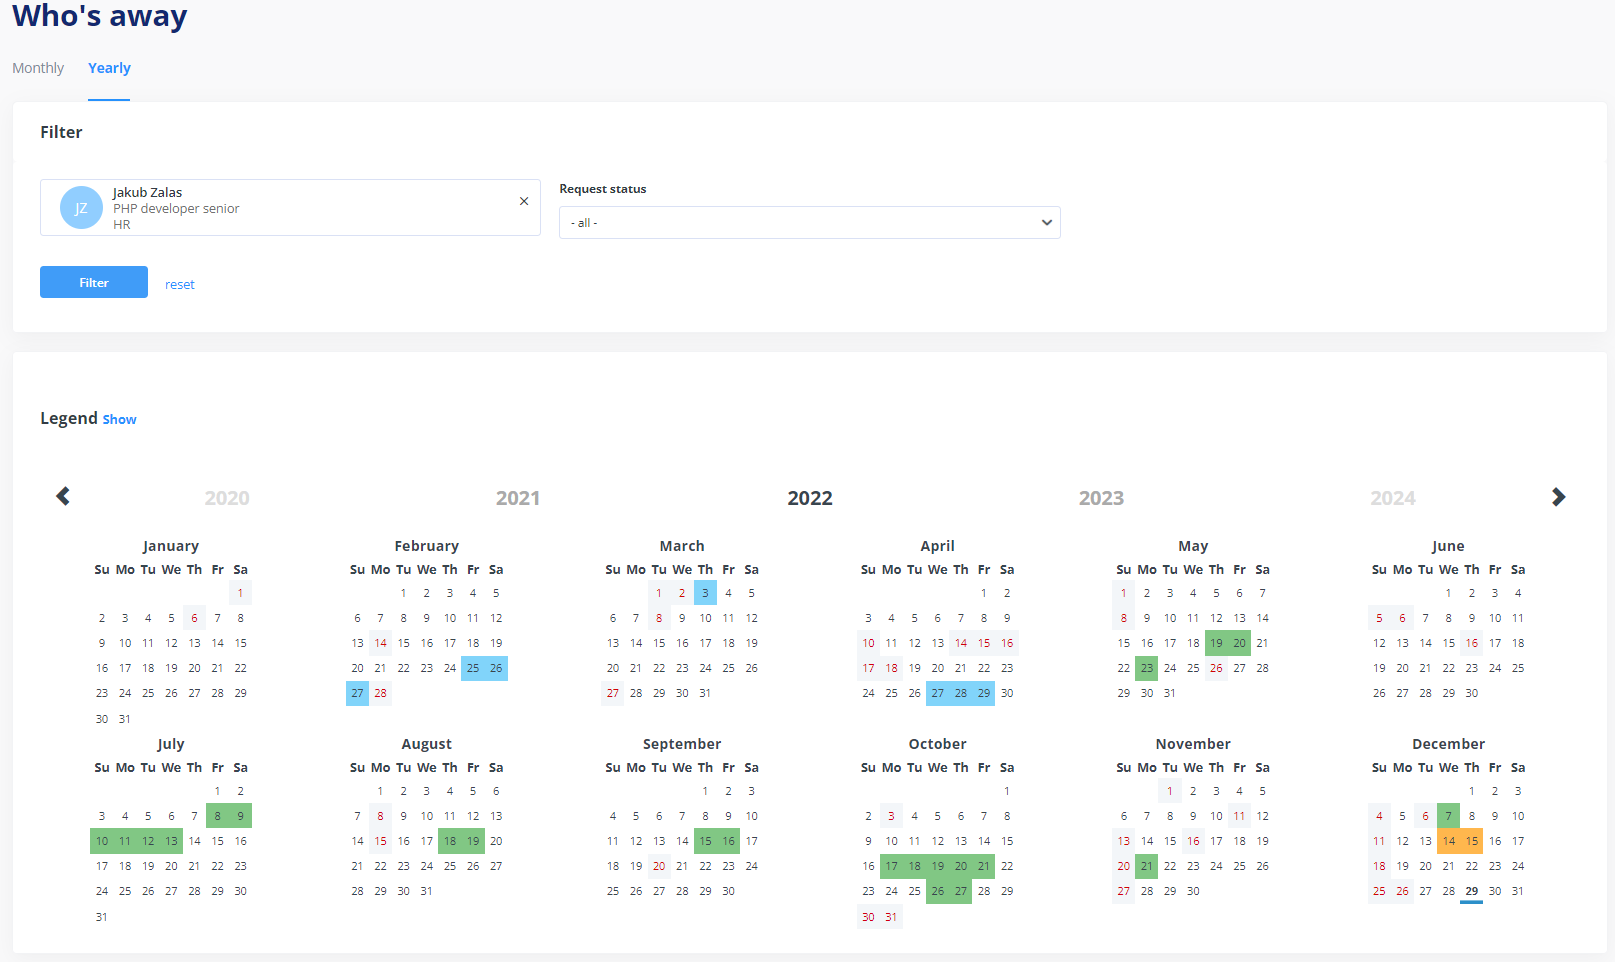This screenshot has height=962, width=1615.
Task: Switch calendar to year 2024
Action: (x=1392, y=498)
